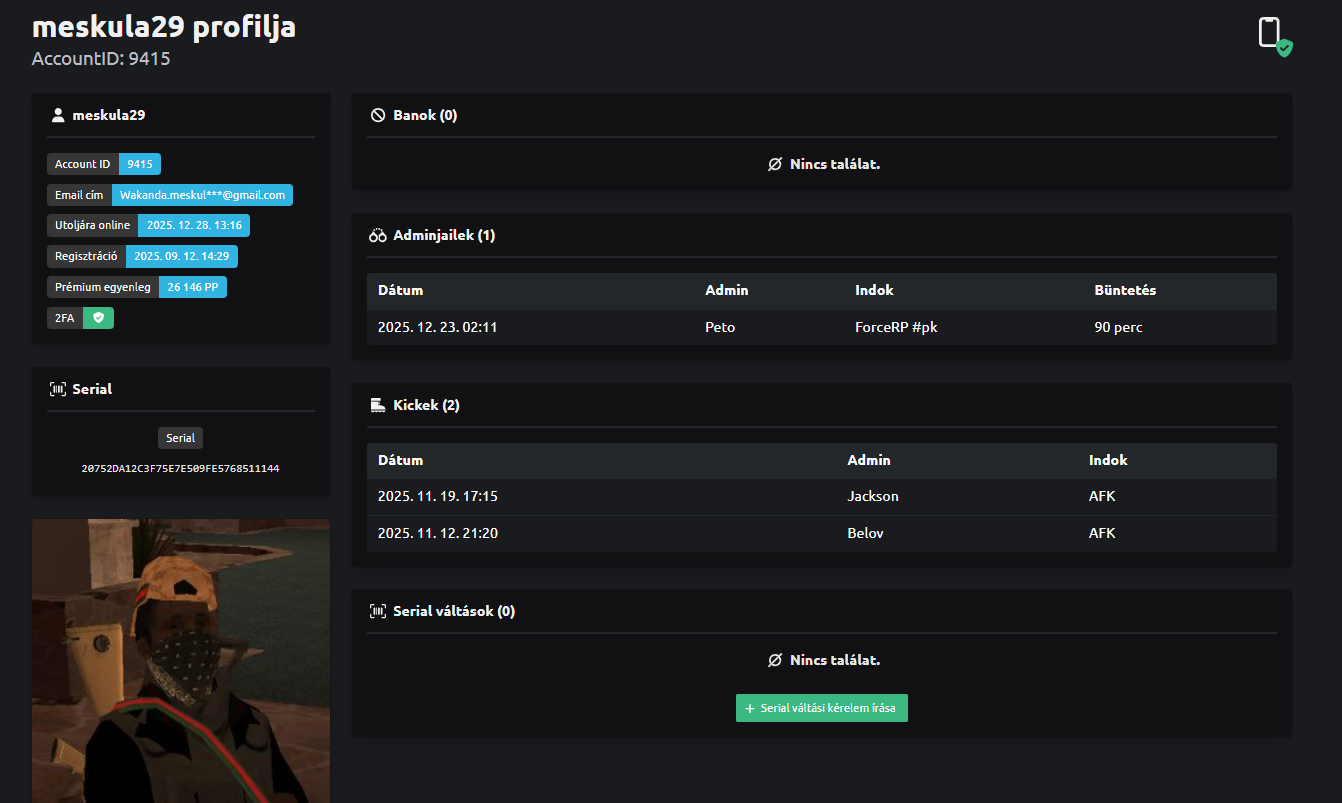
Task: Click the 26 146 PP premium balance
Action: pyautogui.click(x=193, y=287)
